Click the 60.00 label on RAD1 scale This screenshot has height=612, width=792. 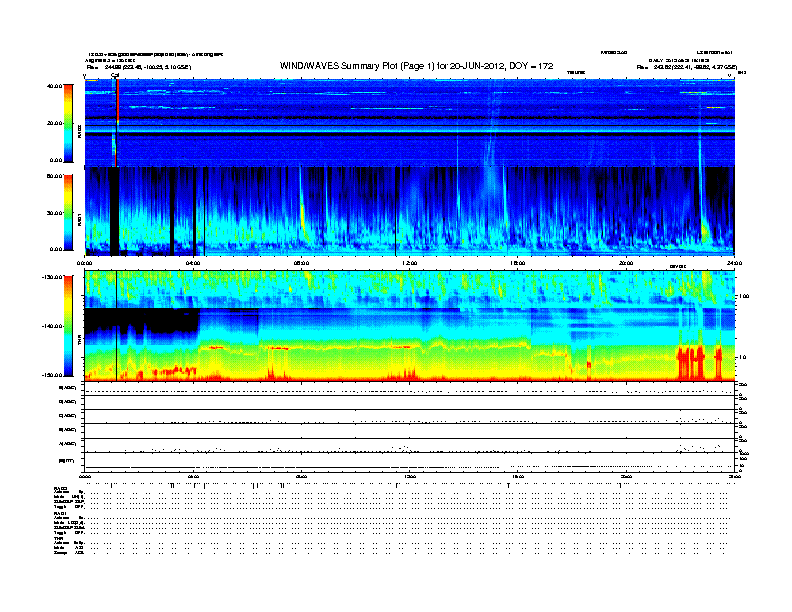pyautogui.click(x=54, y=176)
